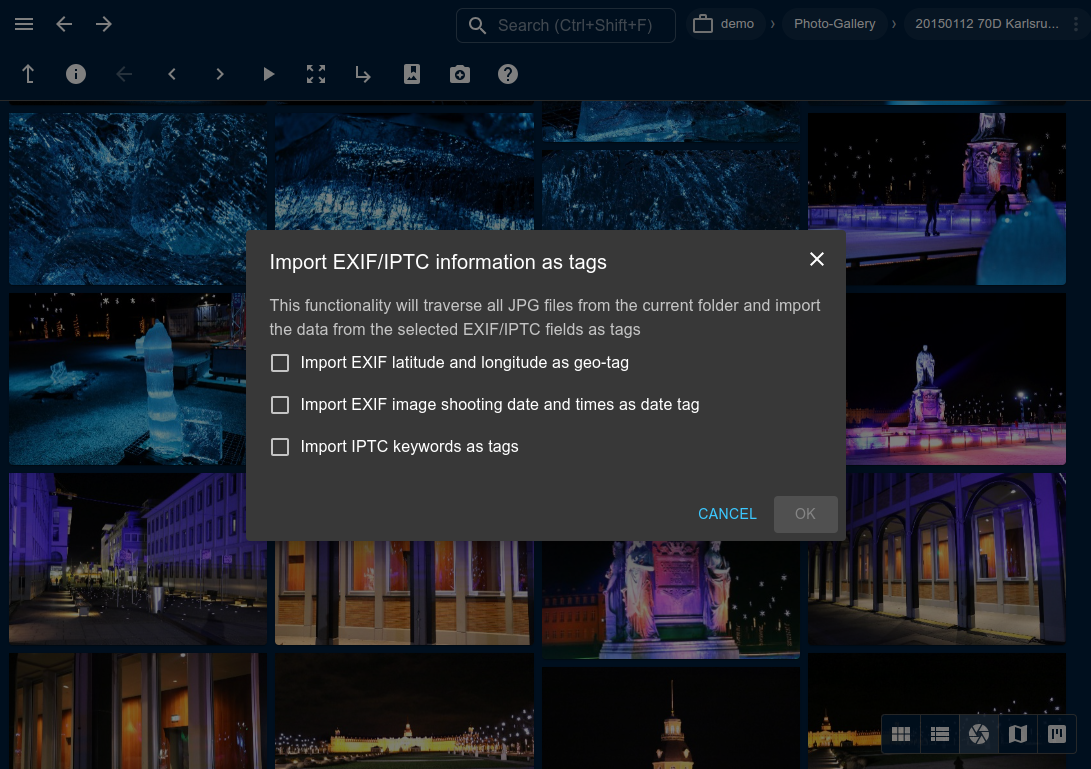Screen dimensions: 1091x769
Task: Open the current folder's three-dot menu
Action: click(x=1076, y=25)
